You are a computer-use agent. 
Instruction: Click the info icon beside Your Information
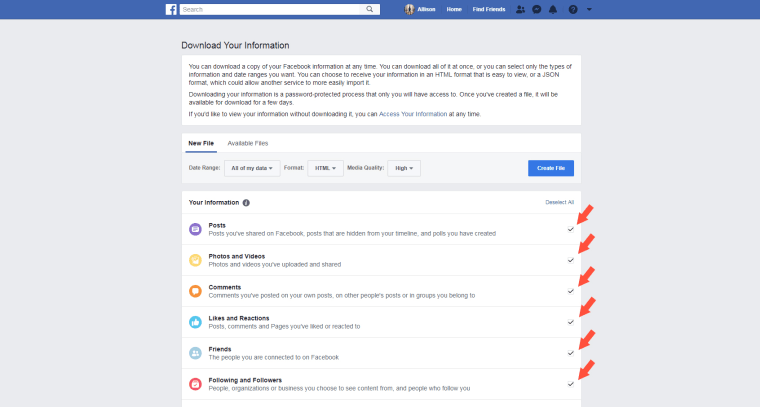pos(246,202)
